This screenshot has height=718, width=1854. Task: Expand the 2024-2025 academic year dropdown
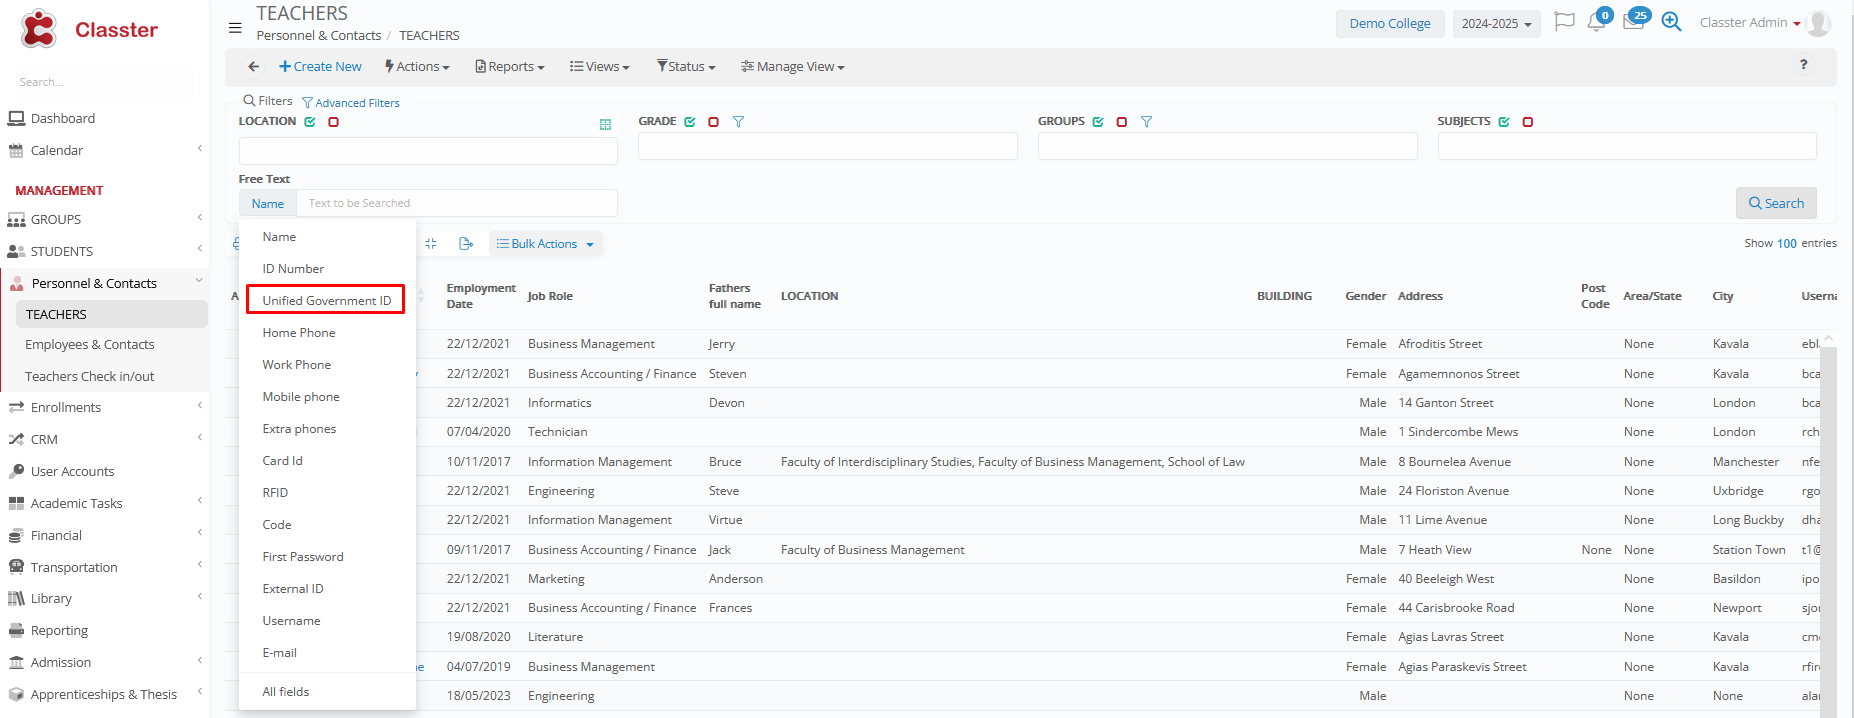pos(1496,24)
